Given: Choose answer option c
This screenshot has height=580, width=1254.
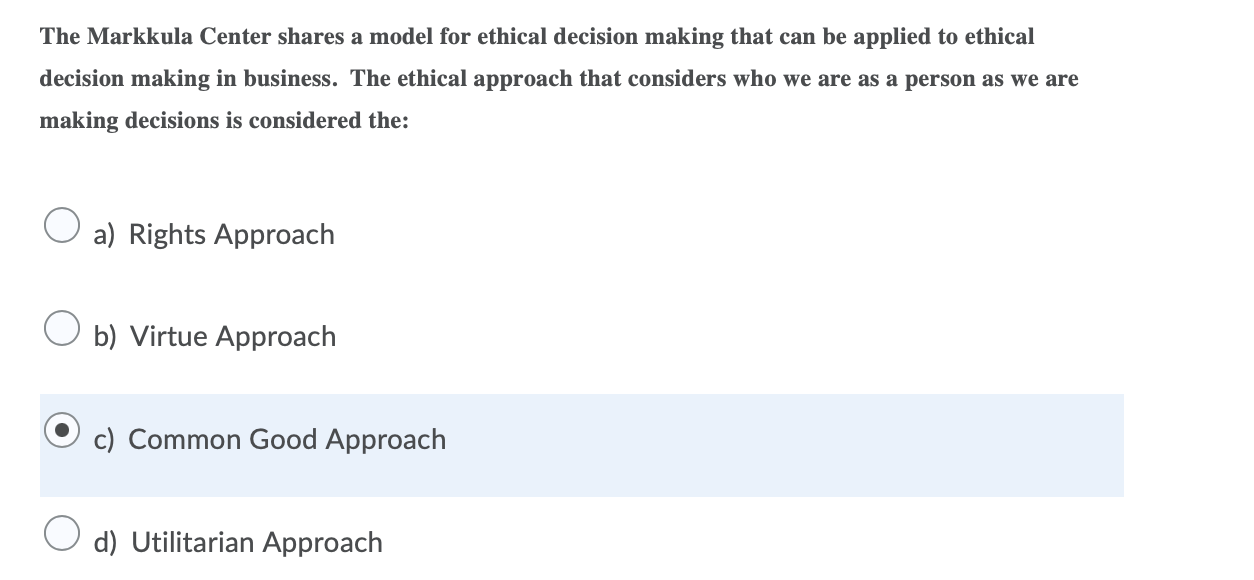Looking at the screenshot, I should 269,439.
